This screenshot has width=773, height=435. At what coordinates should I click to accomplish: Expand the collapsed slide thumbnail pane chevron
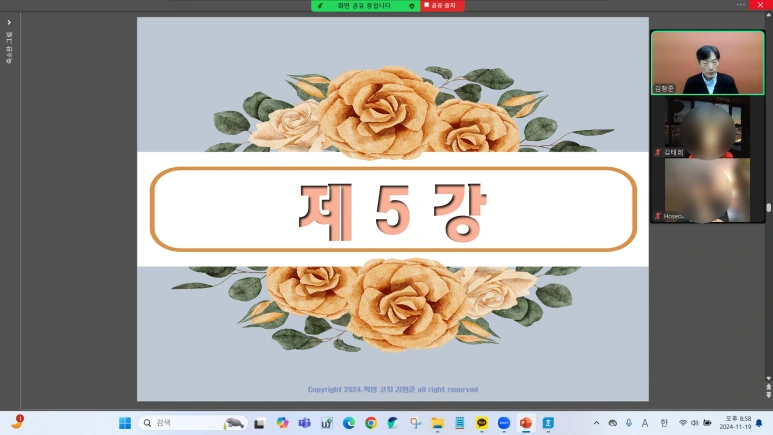pyautogui.click(x=9, y=22)
